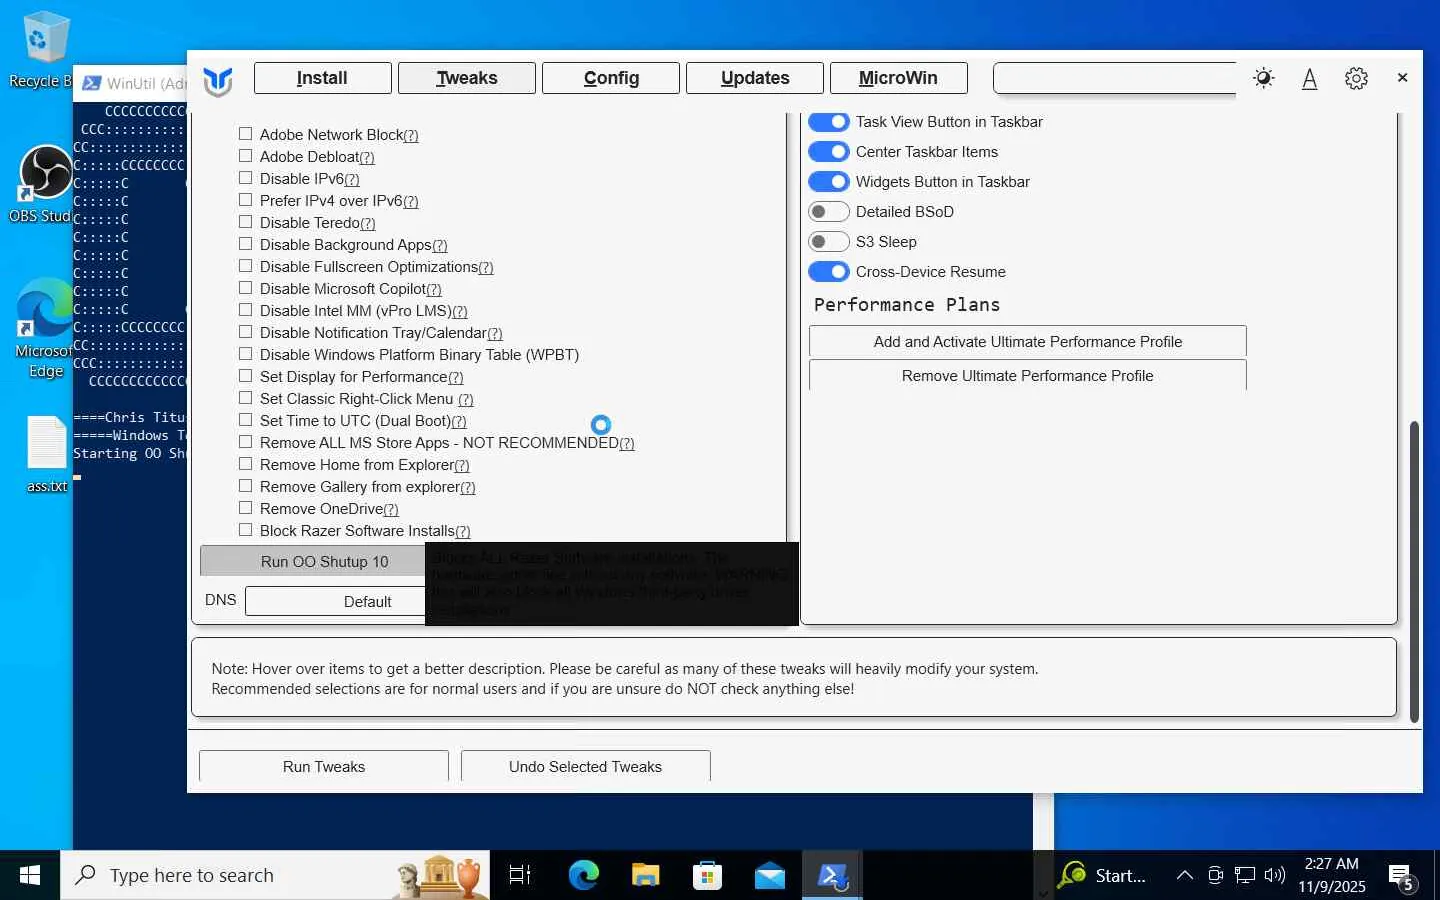Check Disable Microsoft Copilot
The height and width of the screenshot is (900, 1440).
pos(245,287)
